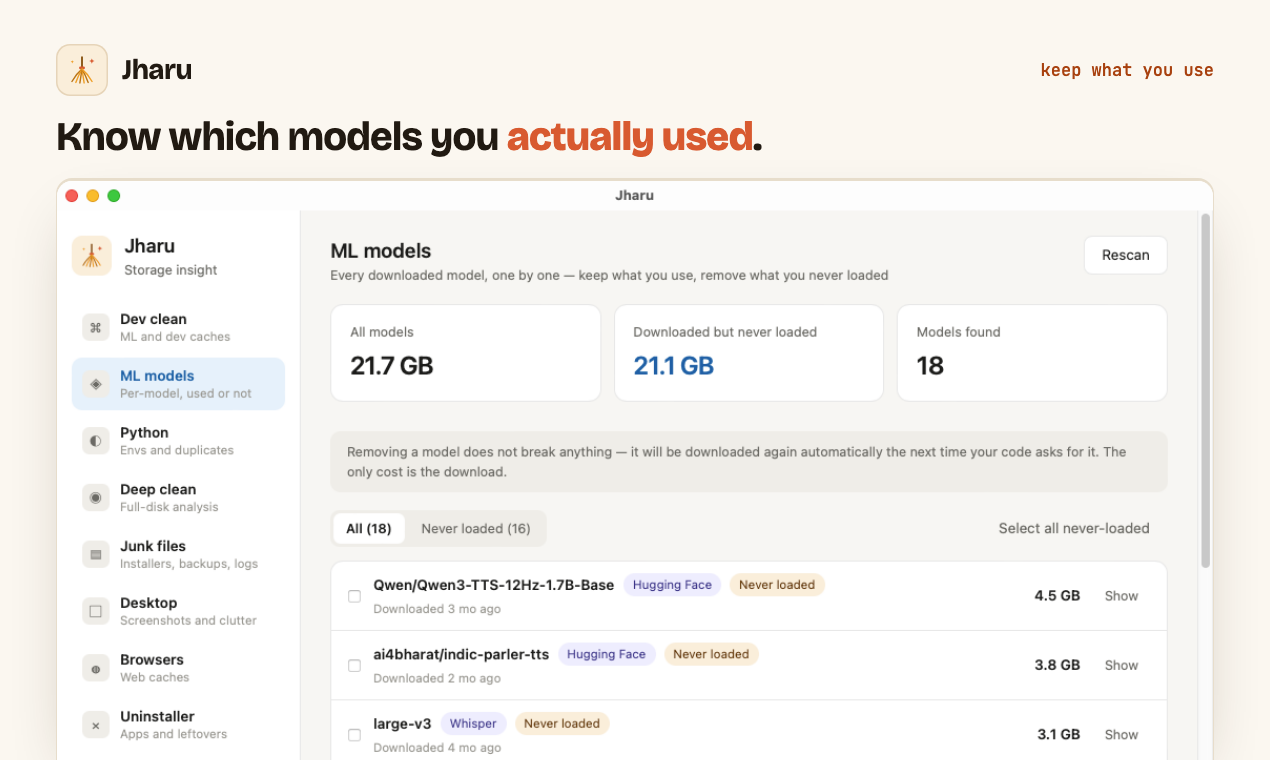
Task: Tick checkbox for ai4bharat/indic-parler-tts model
Action: (354, 665)
